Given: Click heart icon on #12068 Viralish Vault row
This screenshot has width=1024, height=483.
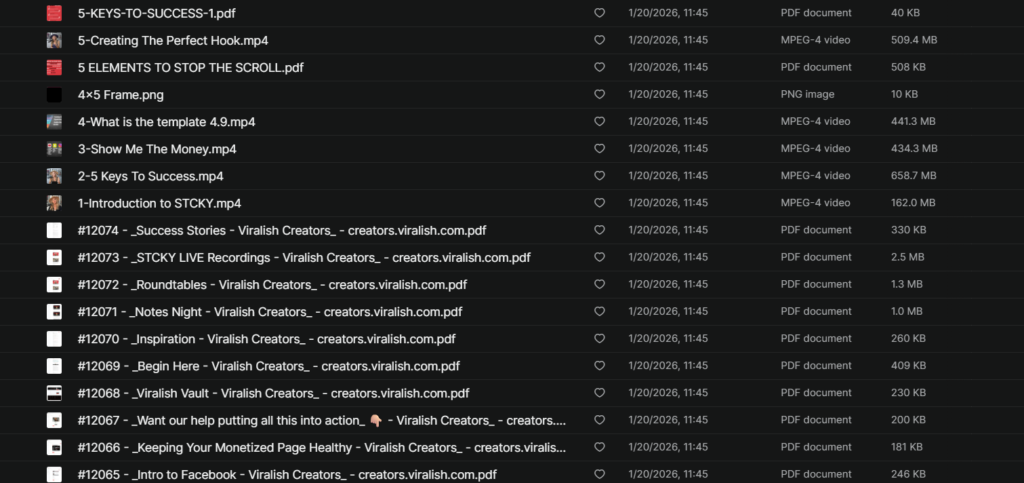Looking at the screenshot, I should (x=599, y=393).
